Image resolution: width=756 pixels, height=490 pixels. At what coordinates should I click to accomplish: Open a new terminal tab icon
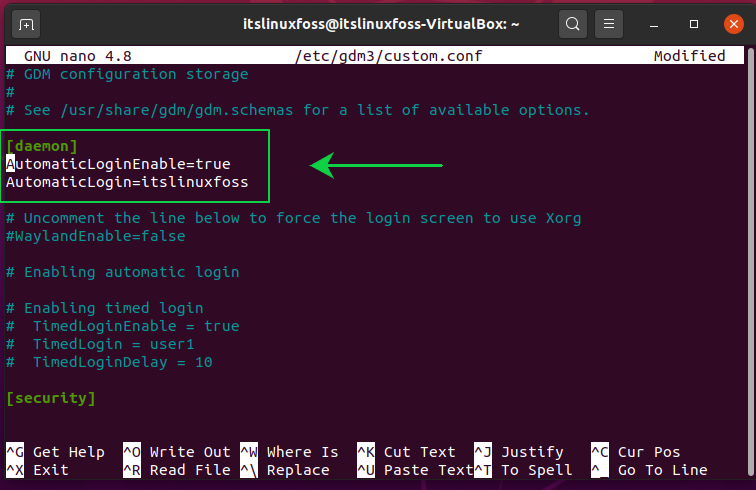pyautogui.click(x=26, y=24)
